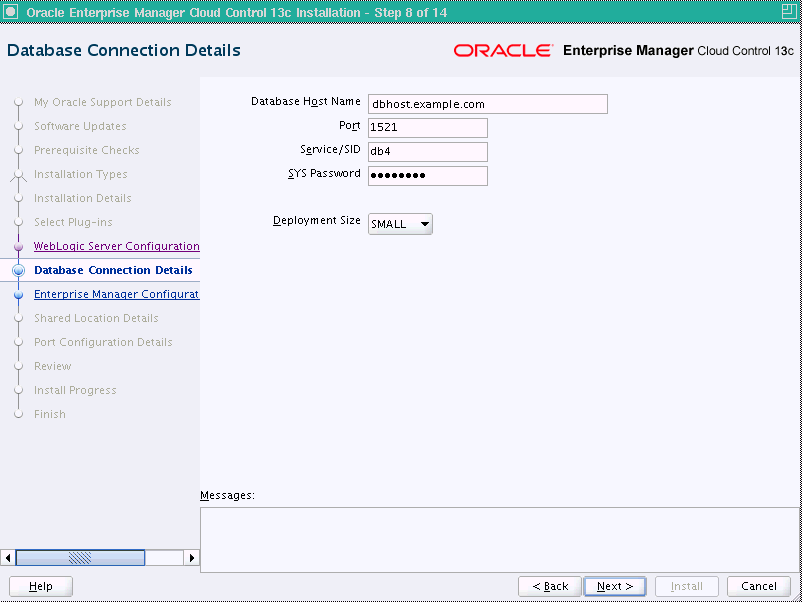Cancel the installation
The width and height of the screenshot is (802, 602).
coord(759,586)
